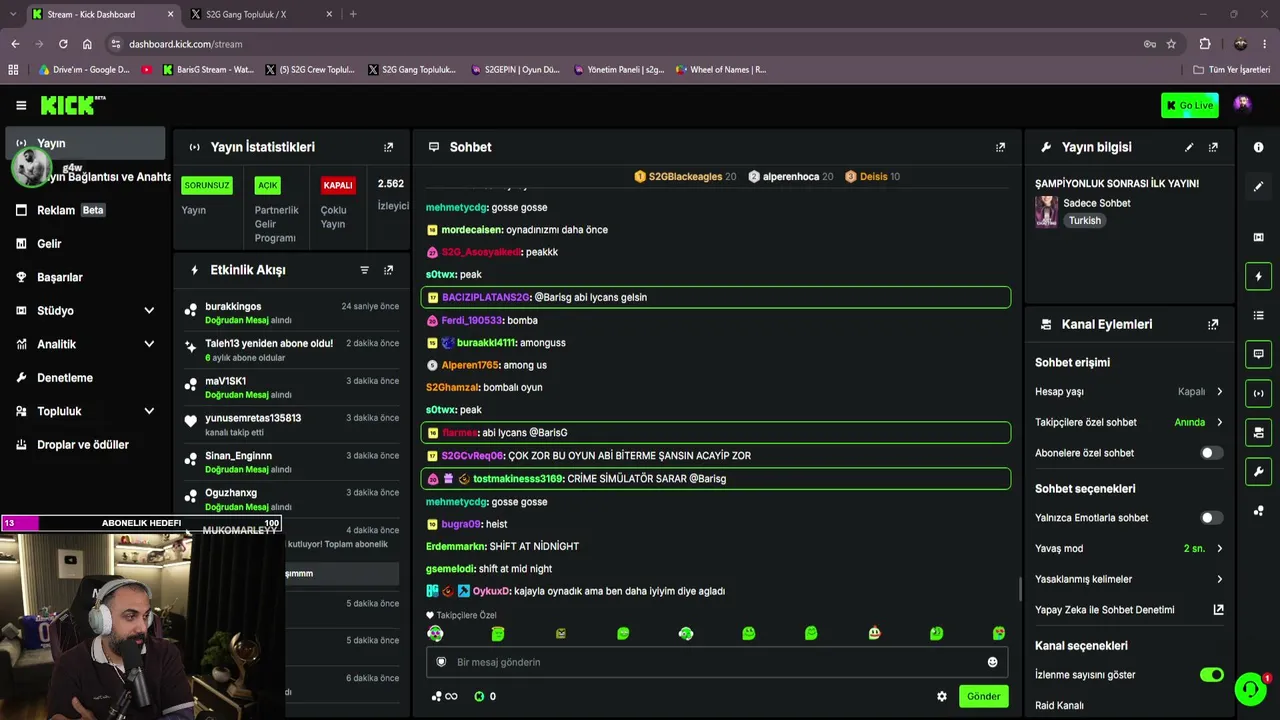Click the KAPALI Çoklu Yayın badge
The height and width of the screenshot is (720, 1280).
[x=338, y=185]
